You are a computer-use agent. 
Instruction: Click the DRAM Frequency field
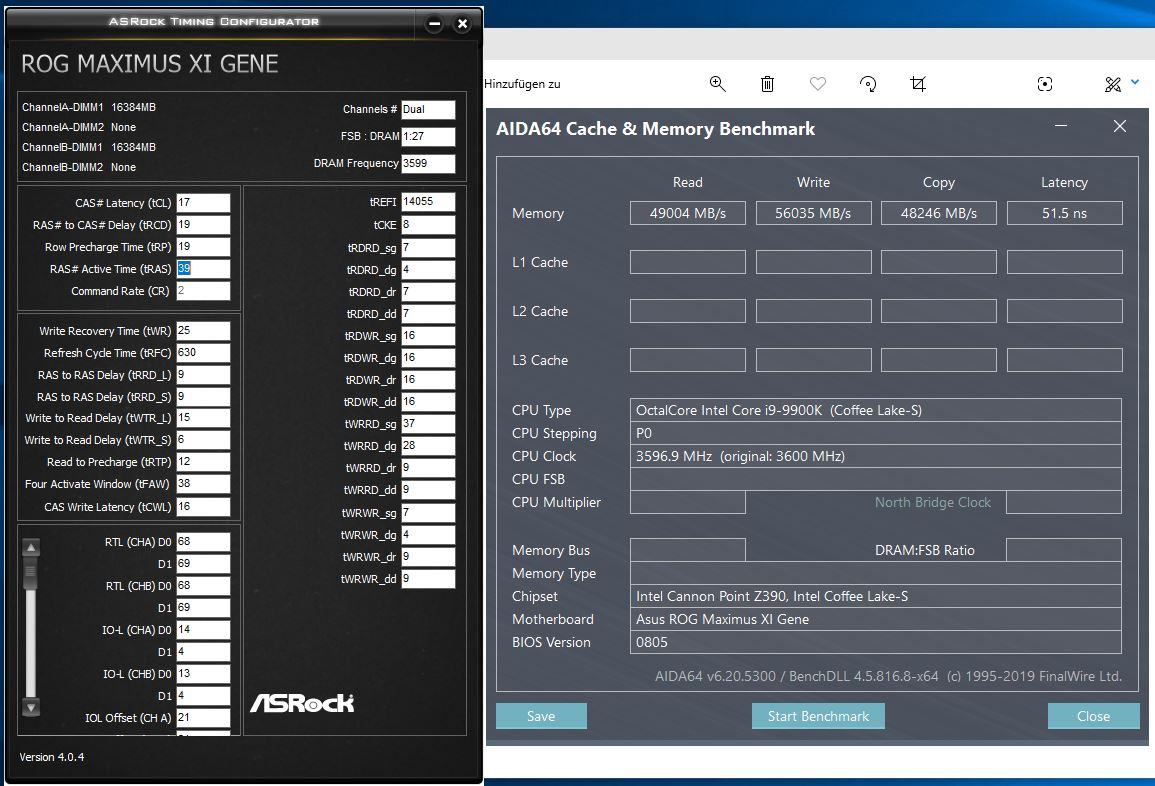pos(428,164)
